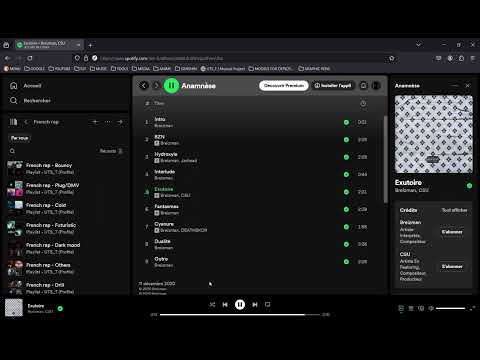Click the Découvrir Premium button

284,86
